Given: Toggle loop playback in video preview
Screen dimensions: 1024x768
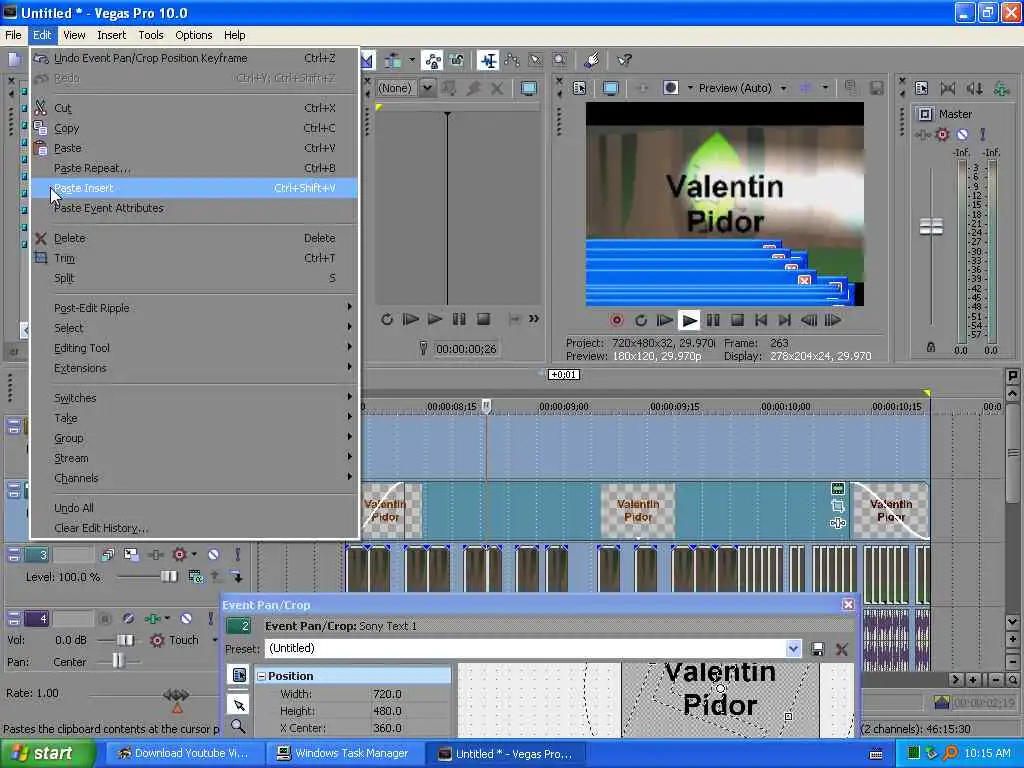Looking at the screenshot, I should 641,320.
